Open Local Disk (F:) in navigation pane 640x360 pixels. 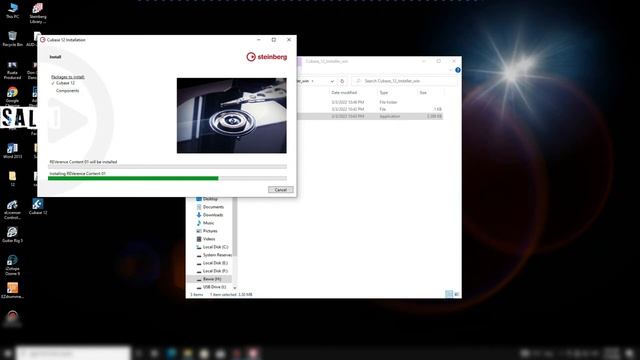pyautogui.click(x=211, y=271)
